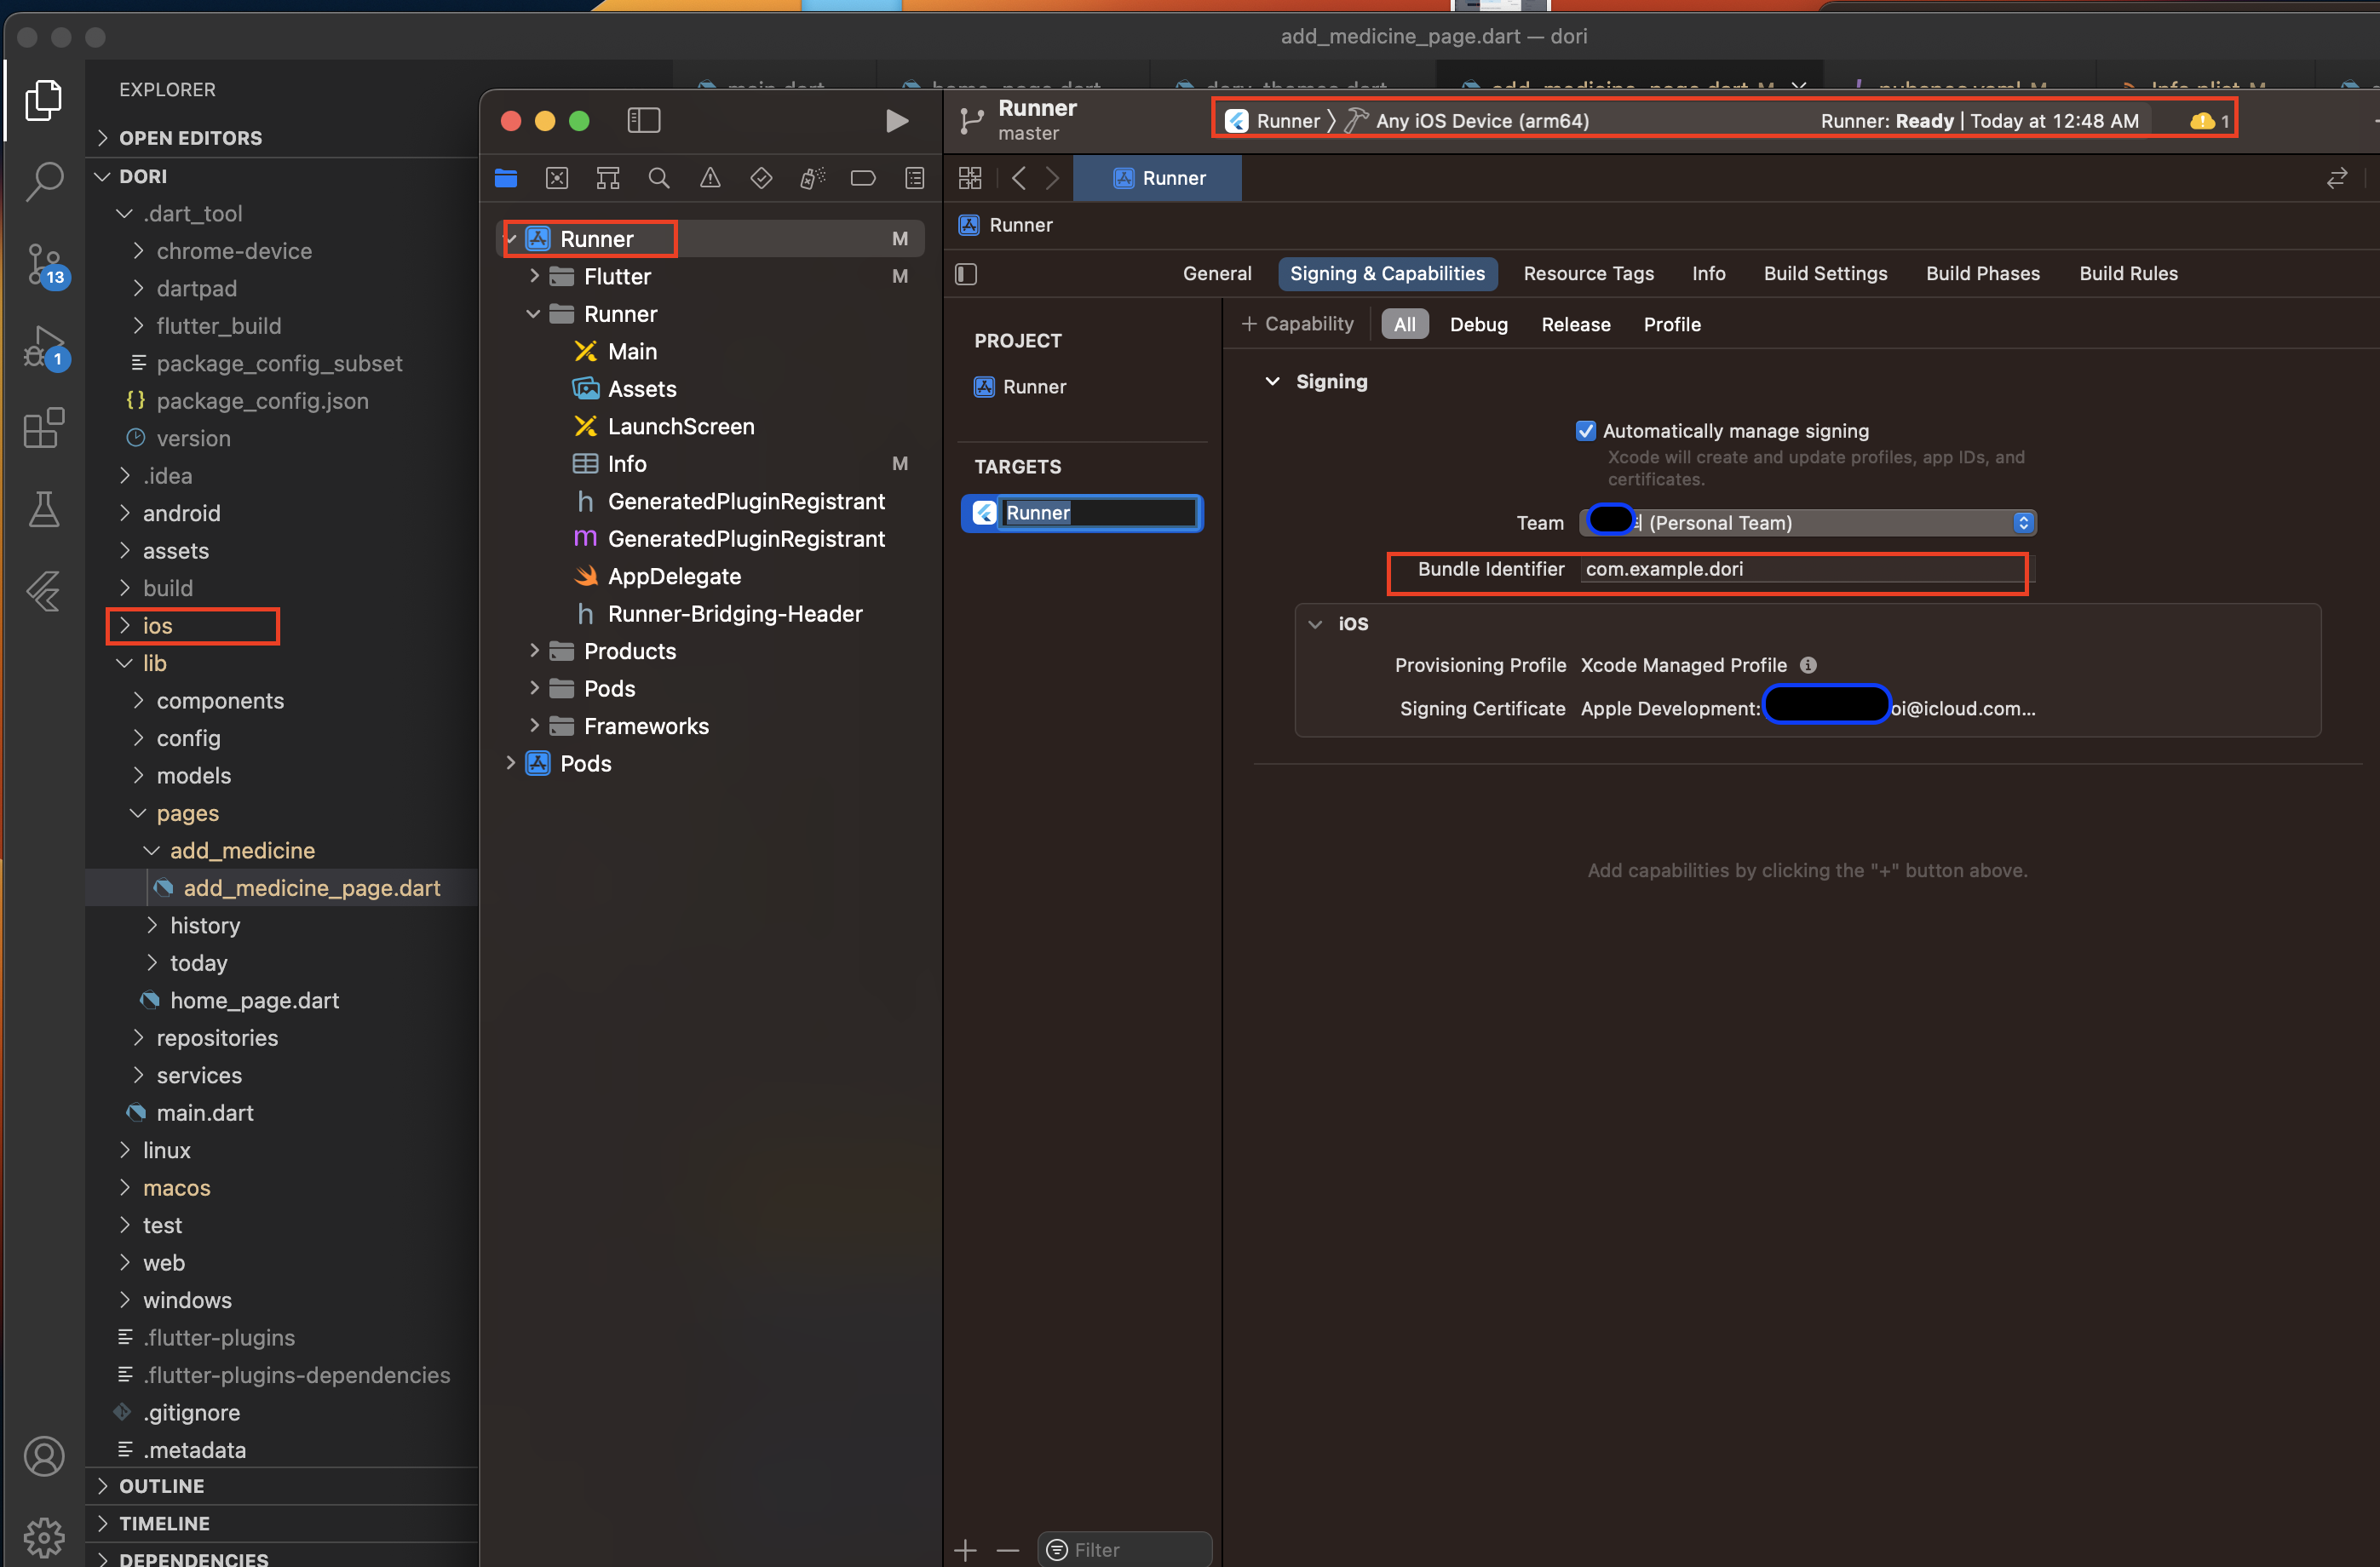
Task: Open VS Code Source Control icon
Action: pyautogui.click(x=44, y=265)
